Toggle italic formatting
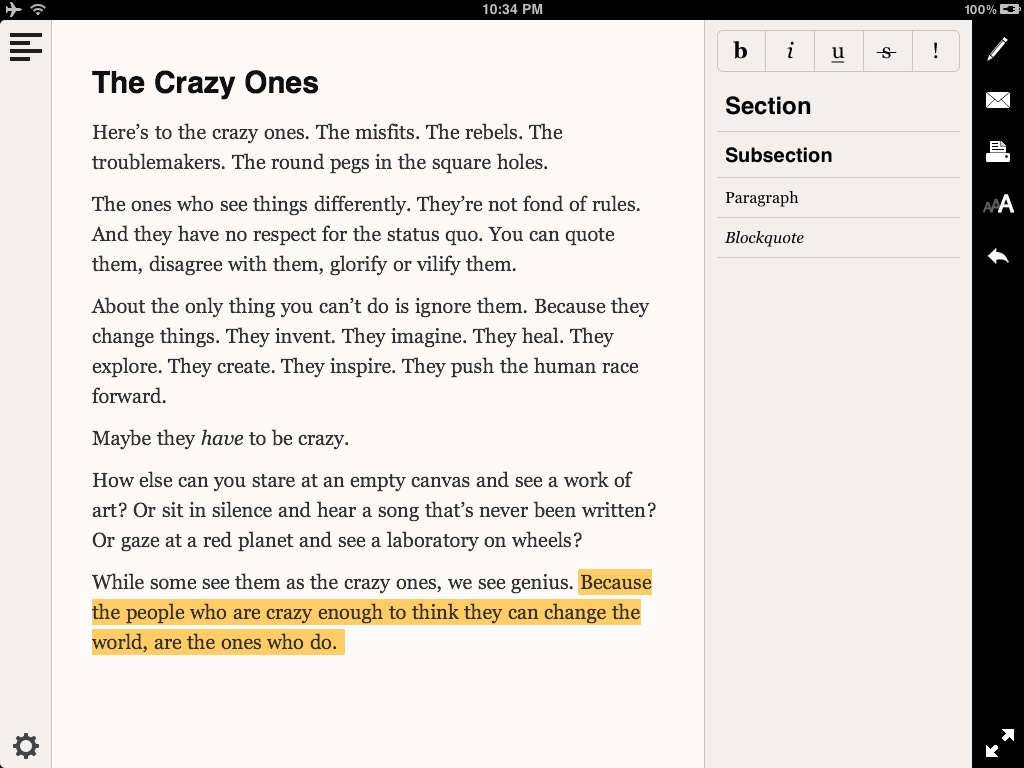The image size is (1024, 768). (790, 51)
